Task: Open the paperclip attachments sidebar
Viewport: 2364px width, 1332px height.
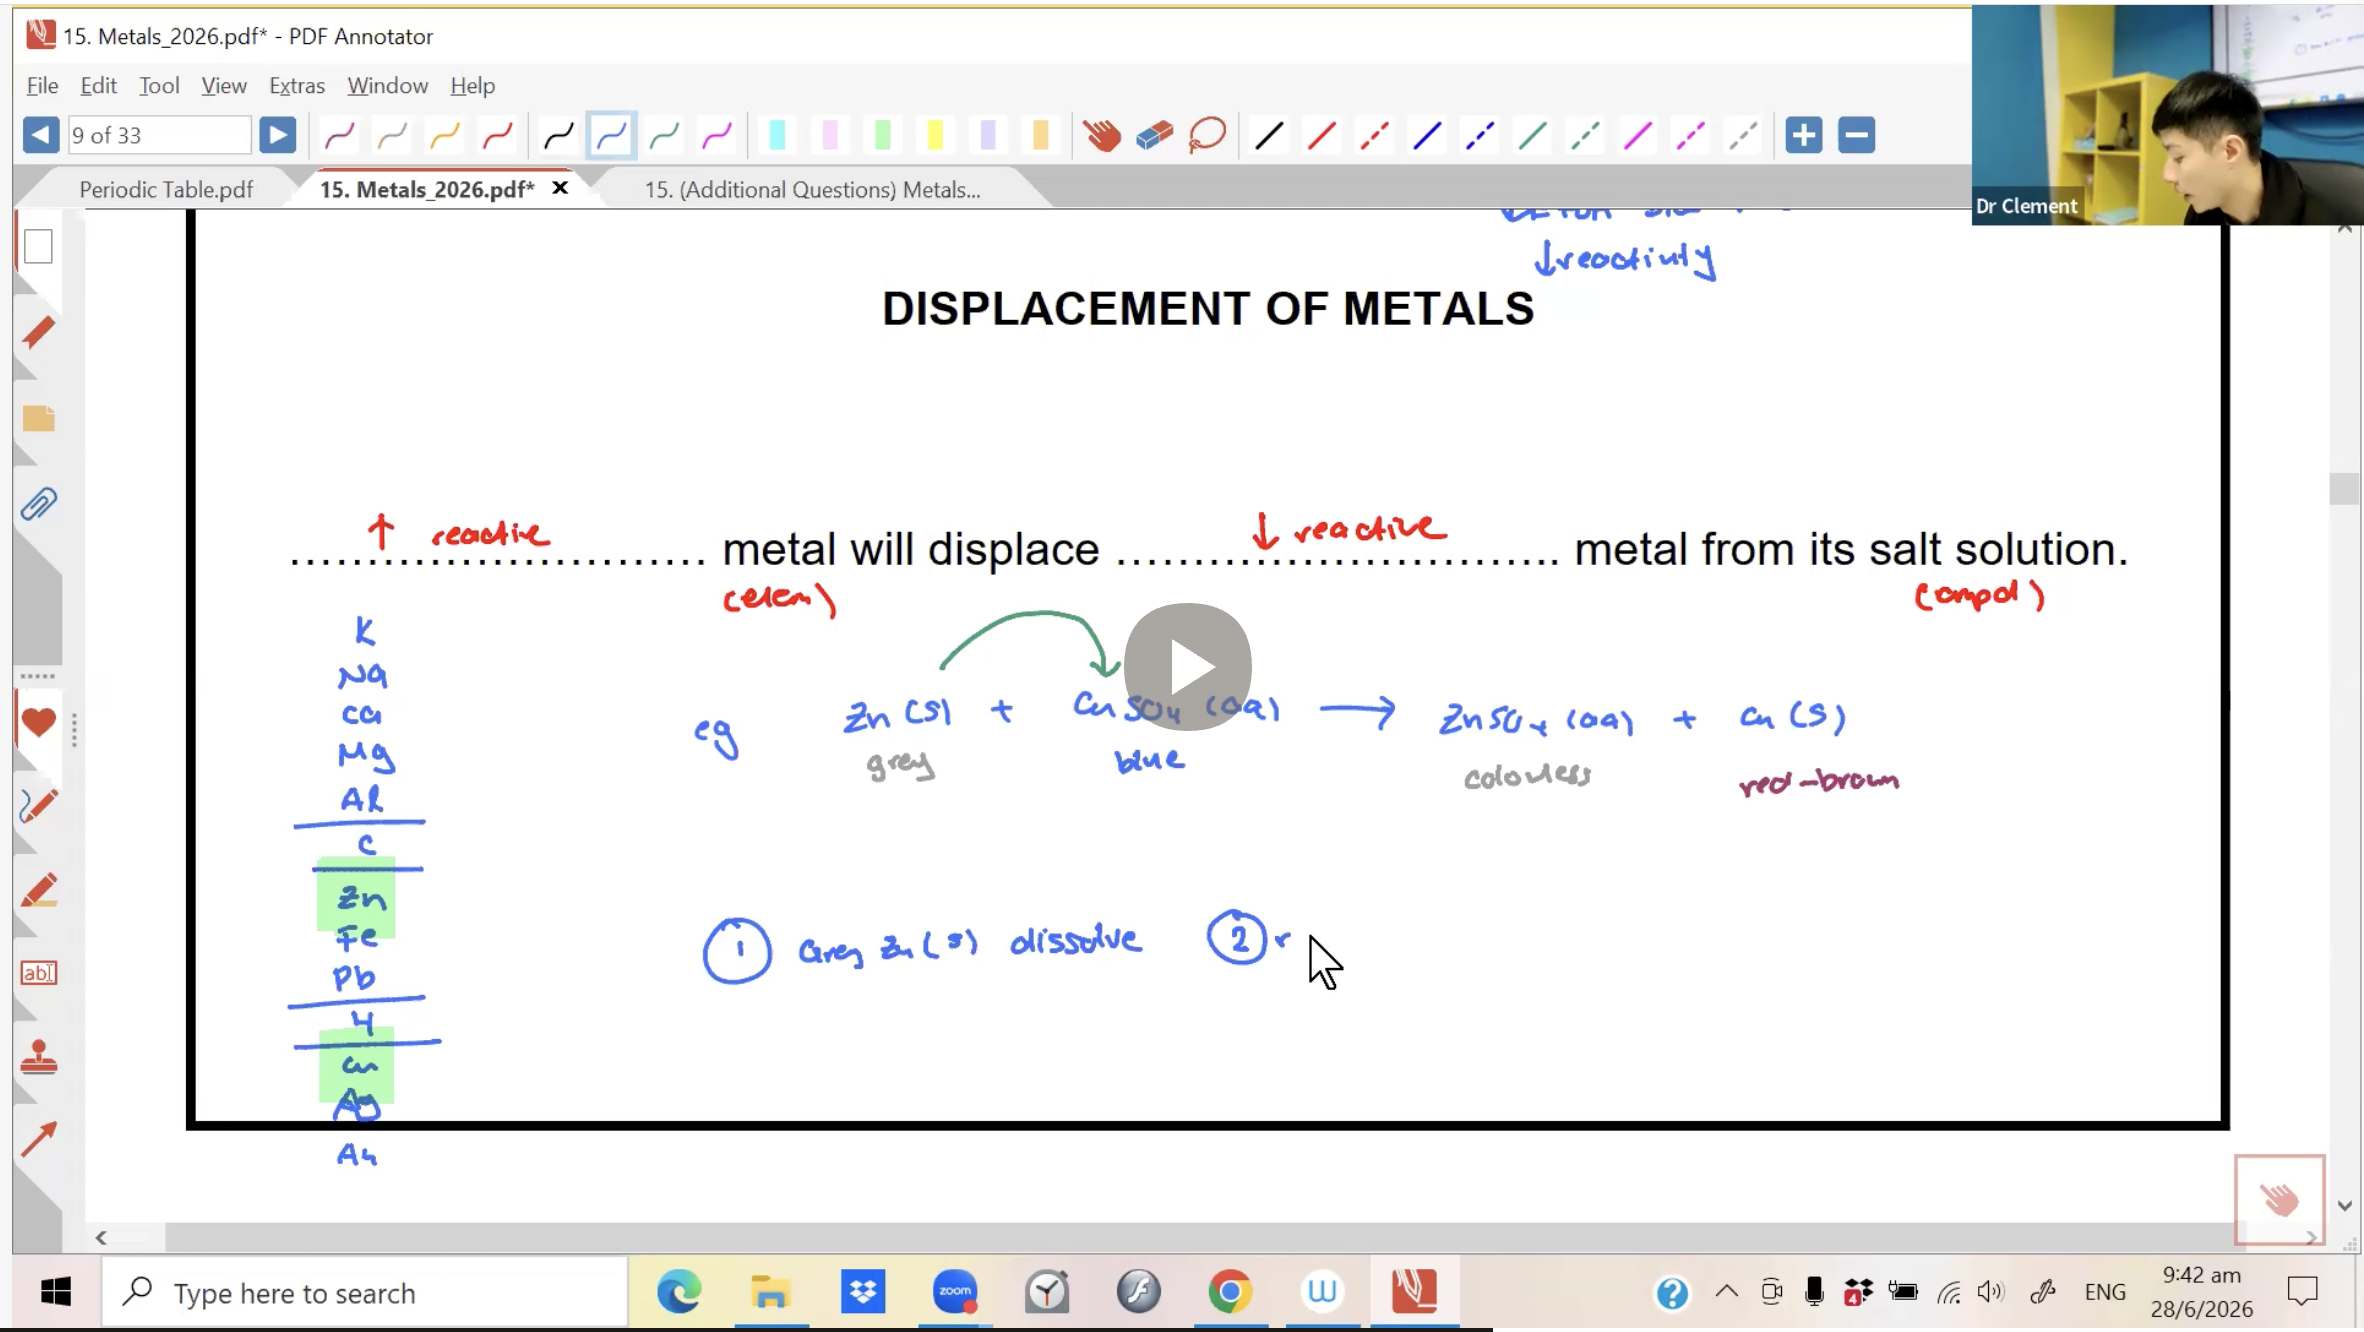Action: [38, 504]
